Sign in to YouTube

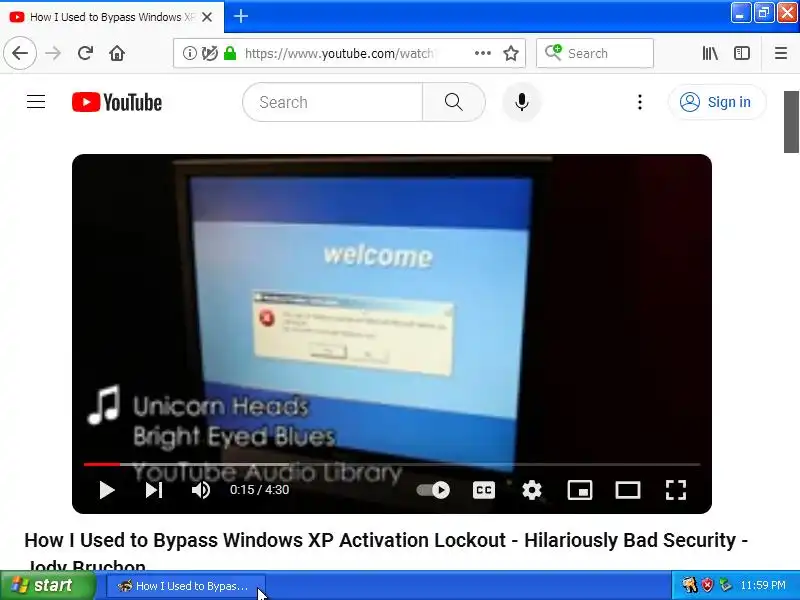coord(717,102)
